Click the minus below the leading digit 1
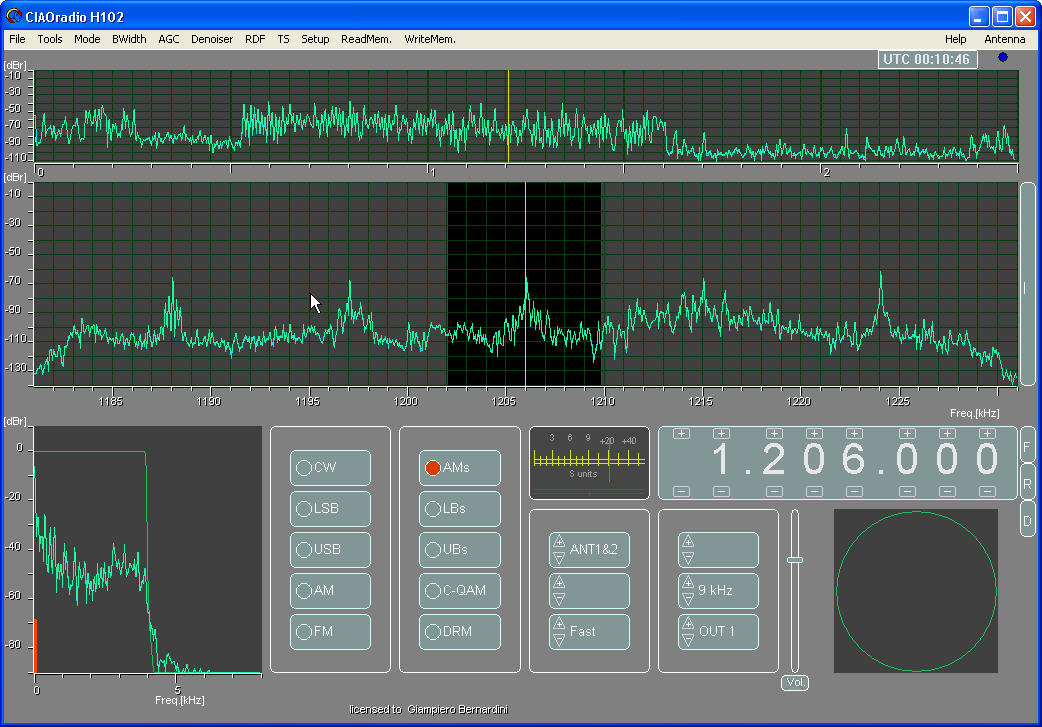1042x727 pixels. click(721, 492)
